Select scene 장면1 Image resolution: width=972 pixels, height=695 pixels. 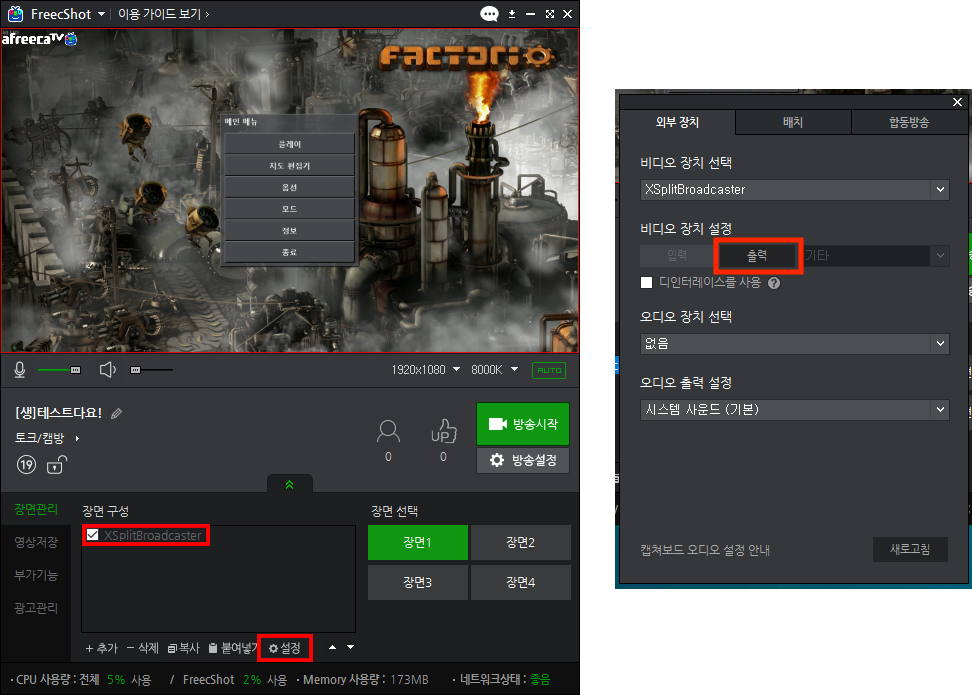[x=418, y=542]
